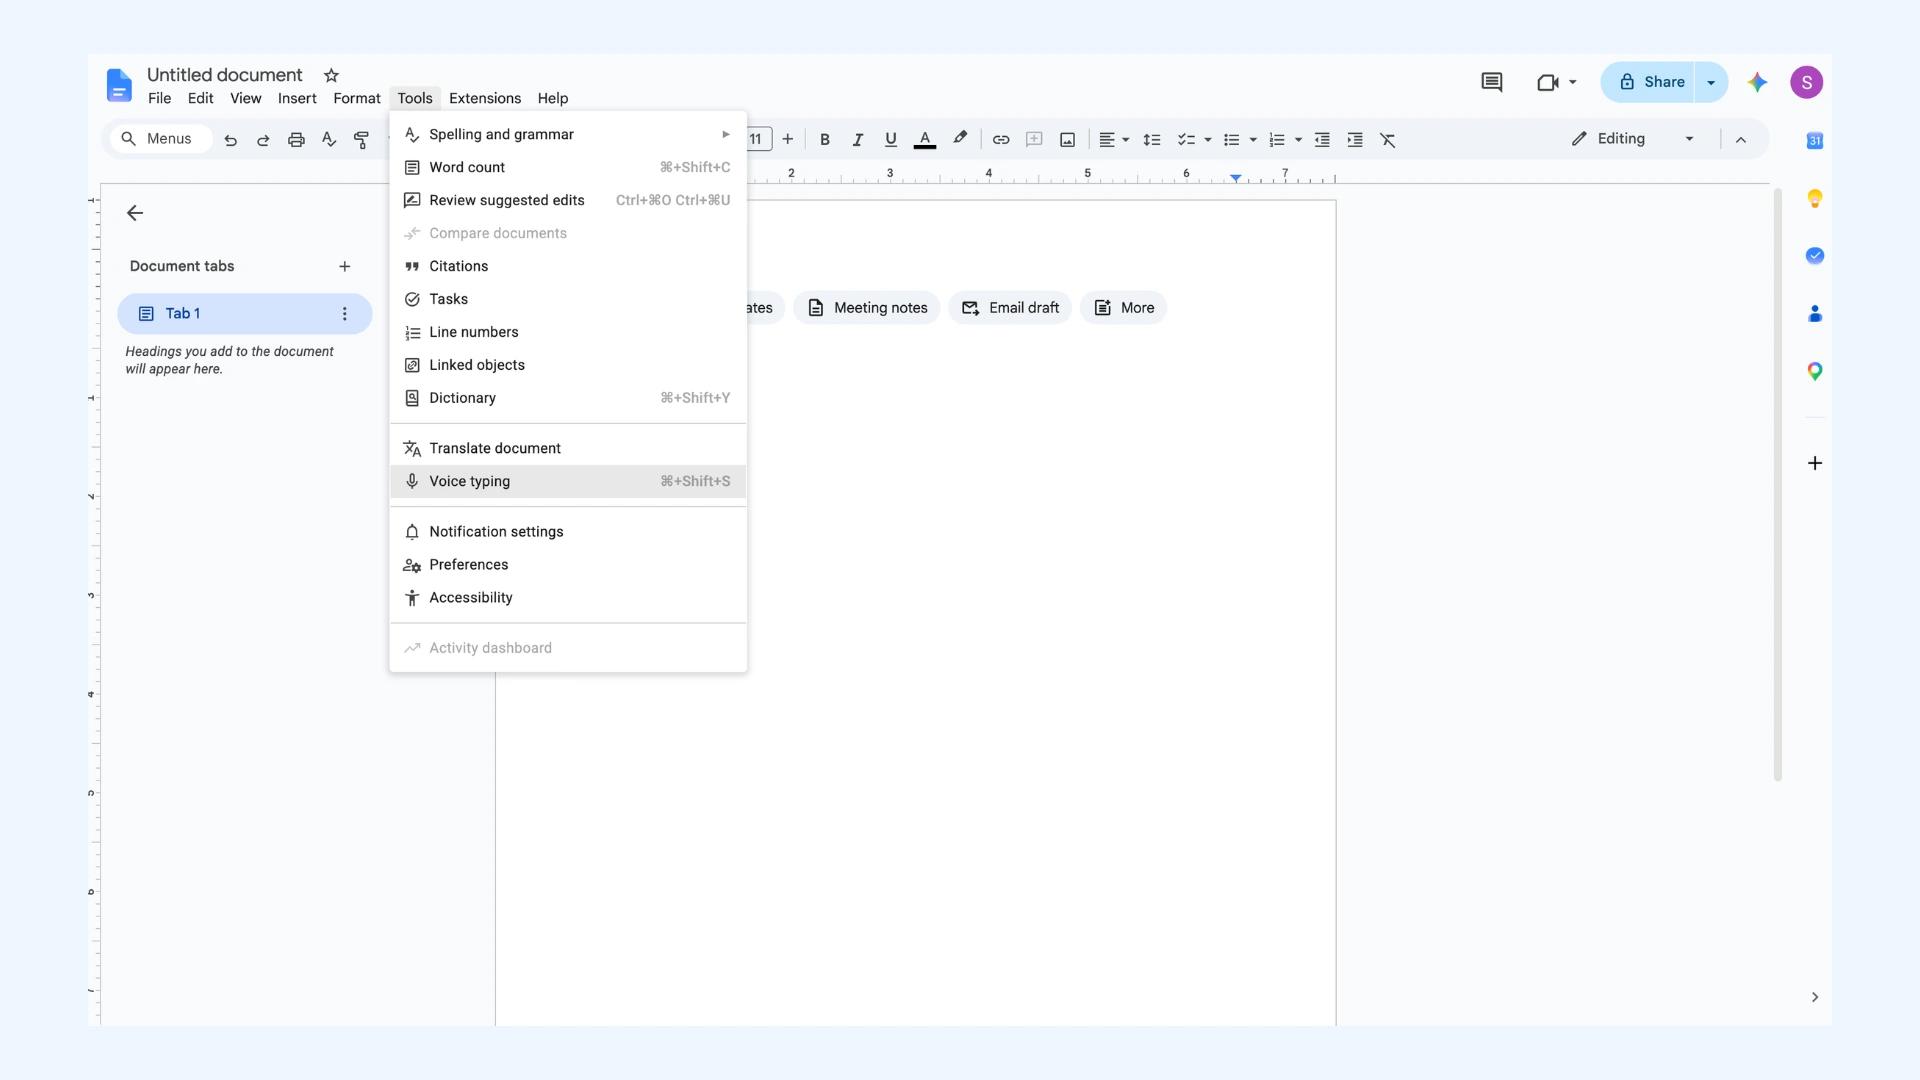Click the Meeting notes chip
Viewport: 1920px width, 1080px height.
click(867, 308)
